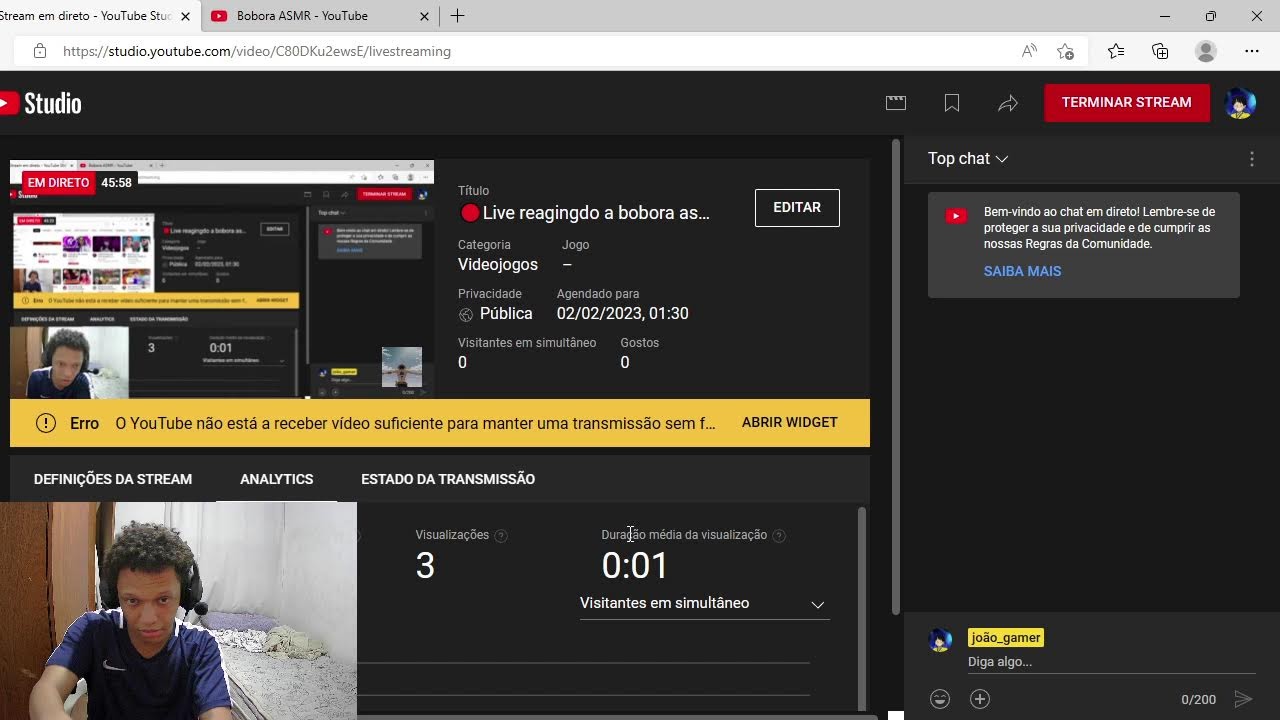The height and width of the screenshot is (720, 1280).
Task: Open the emoji picker in chat
Action: pyautogui.click(x=940, y=699)
